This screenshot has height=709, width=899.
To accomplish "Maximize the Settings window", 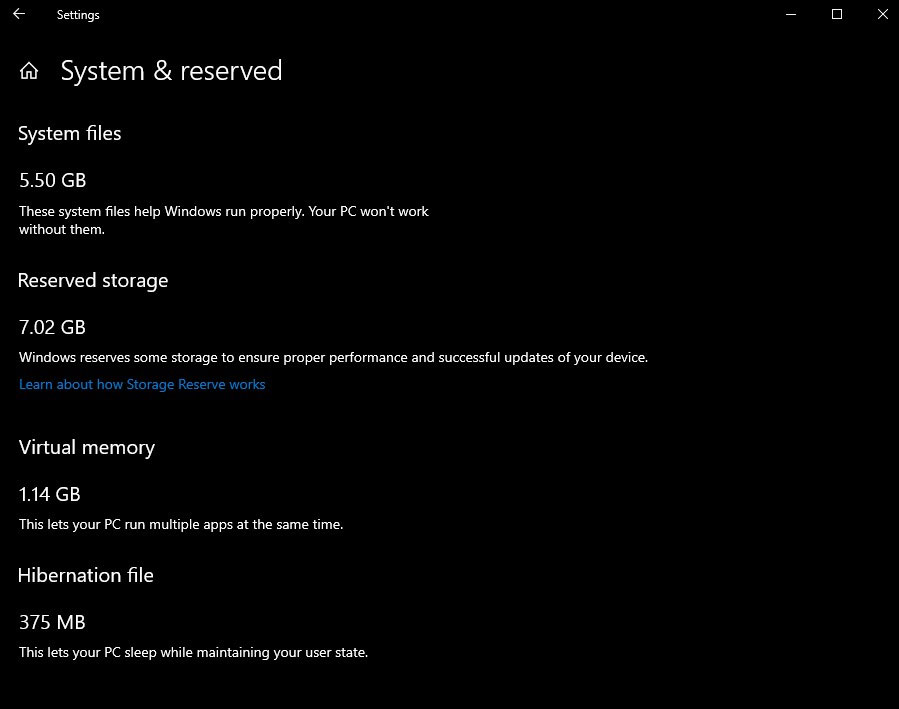I will point(836,14).
